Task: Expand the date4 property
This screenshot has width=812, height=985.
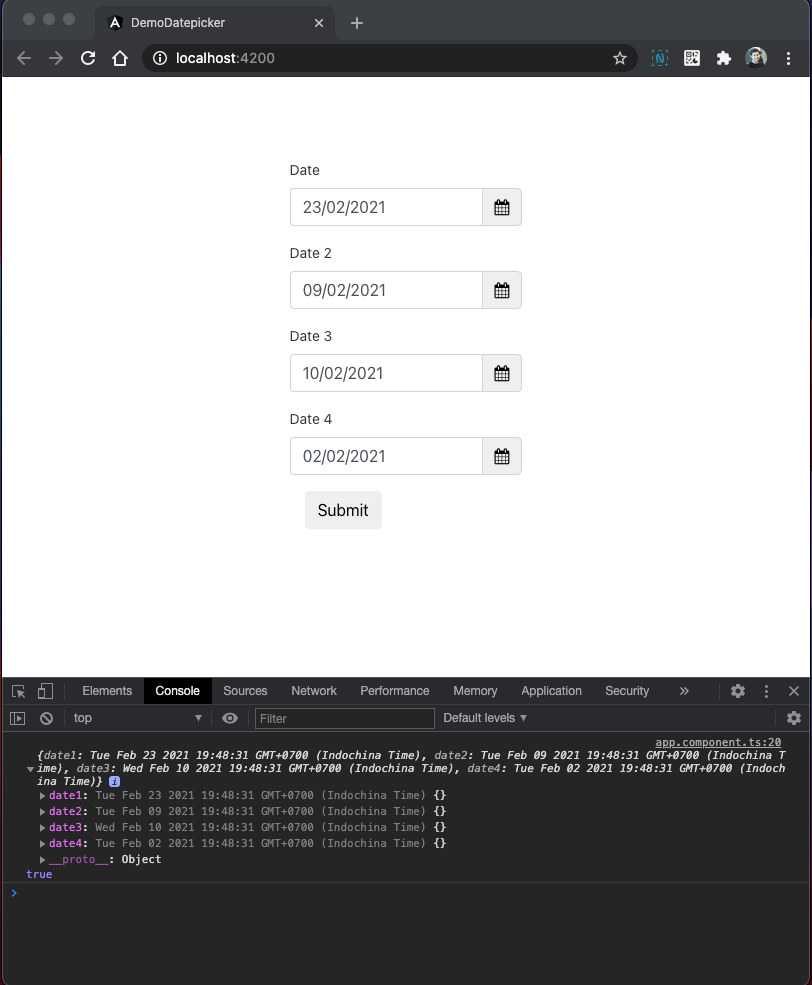Action: click(42, 844)
